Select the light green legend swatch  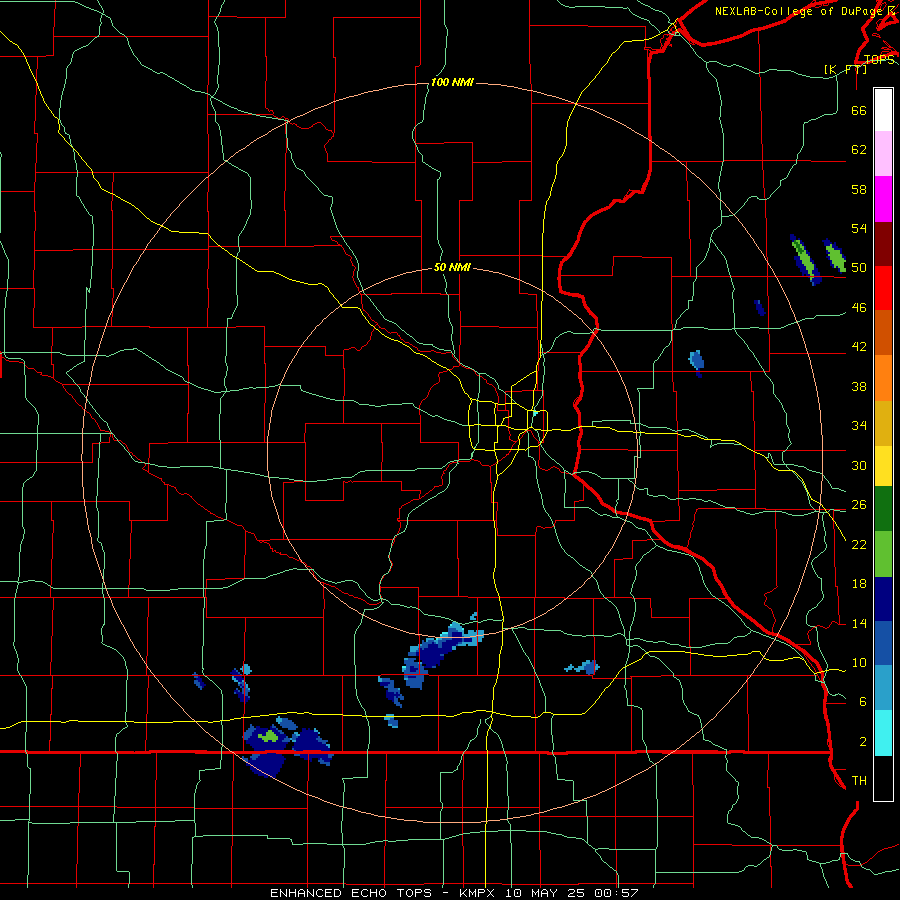(883, 554)
